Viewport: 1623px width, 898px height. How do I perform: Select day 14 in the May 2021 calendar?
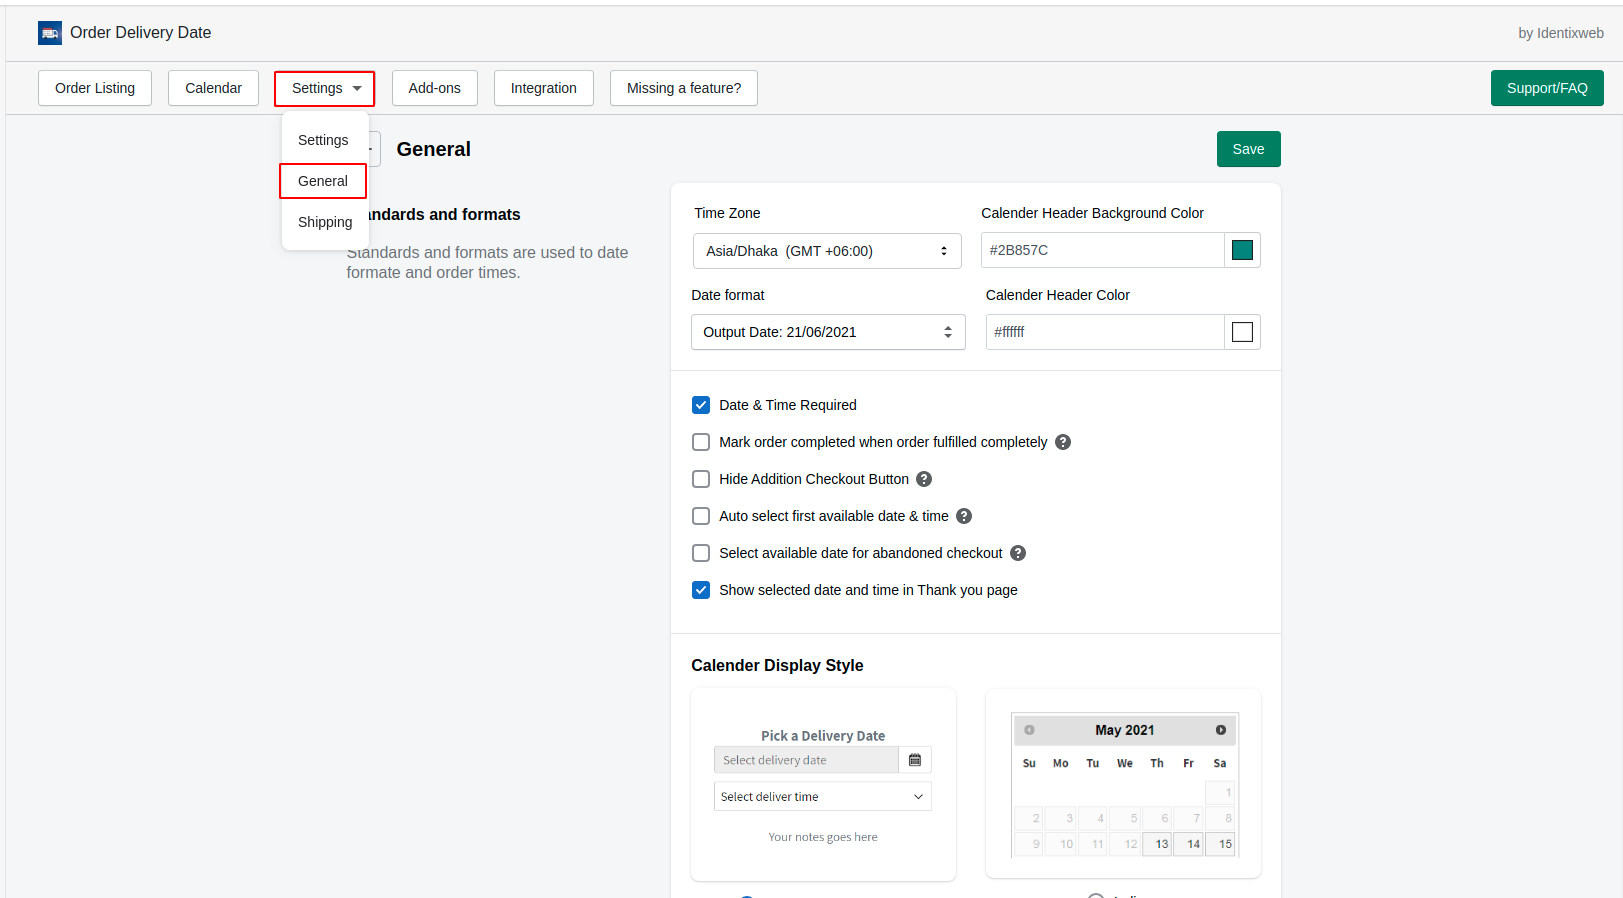1189,844
